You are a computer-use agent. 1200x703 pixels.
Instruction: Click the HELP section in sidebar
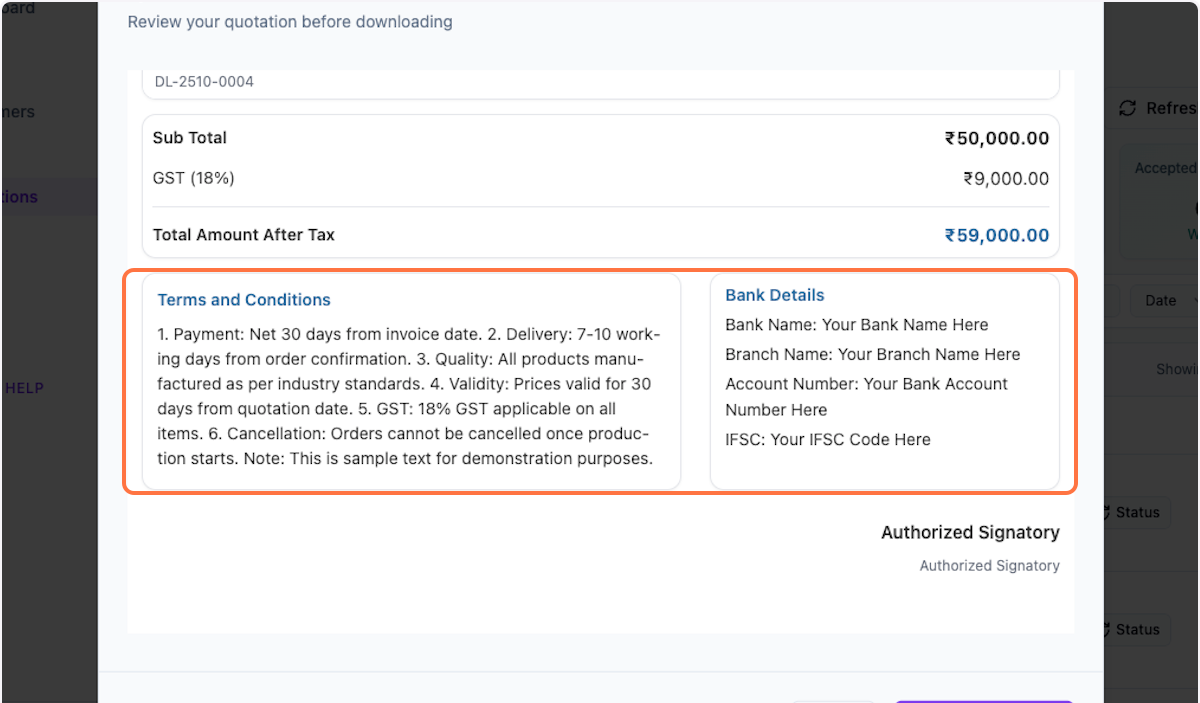(x=24, y=388)
